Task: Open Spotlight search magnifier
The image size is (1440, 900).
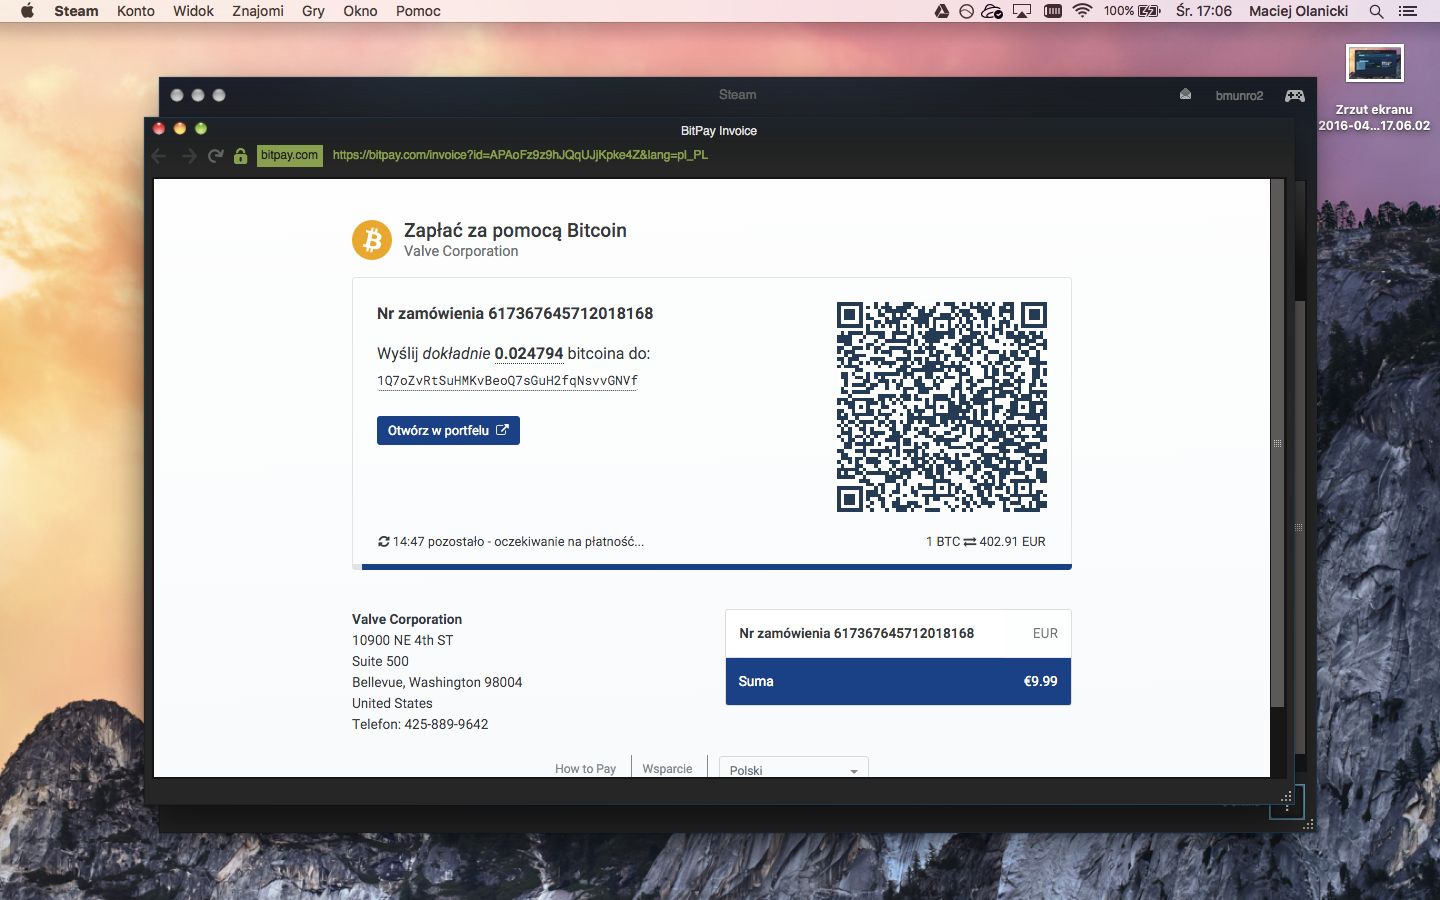Action: (x=1376, y=11)
